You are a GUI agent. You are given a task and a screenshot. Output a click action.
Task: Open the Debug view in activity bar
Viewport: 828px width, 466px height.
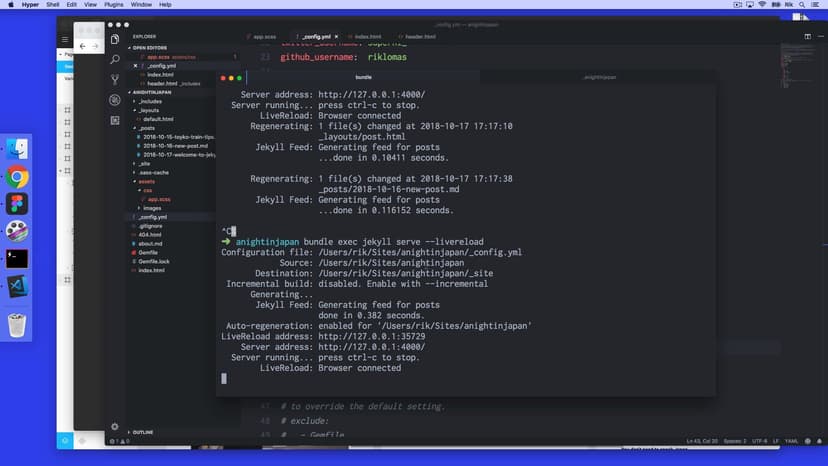click(x=115, y=100)
